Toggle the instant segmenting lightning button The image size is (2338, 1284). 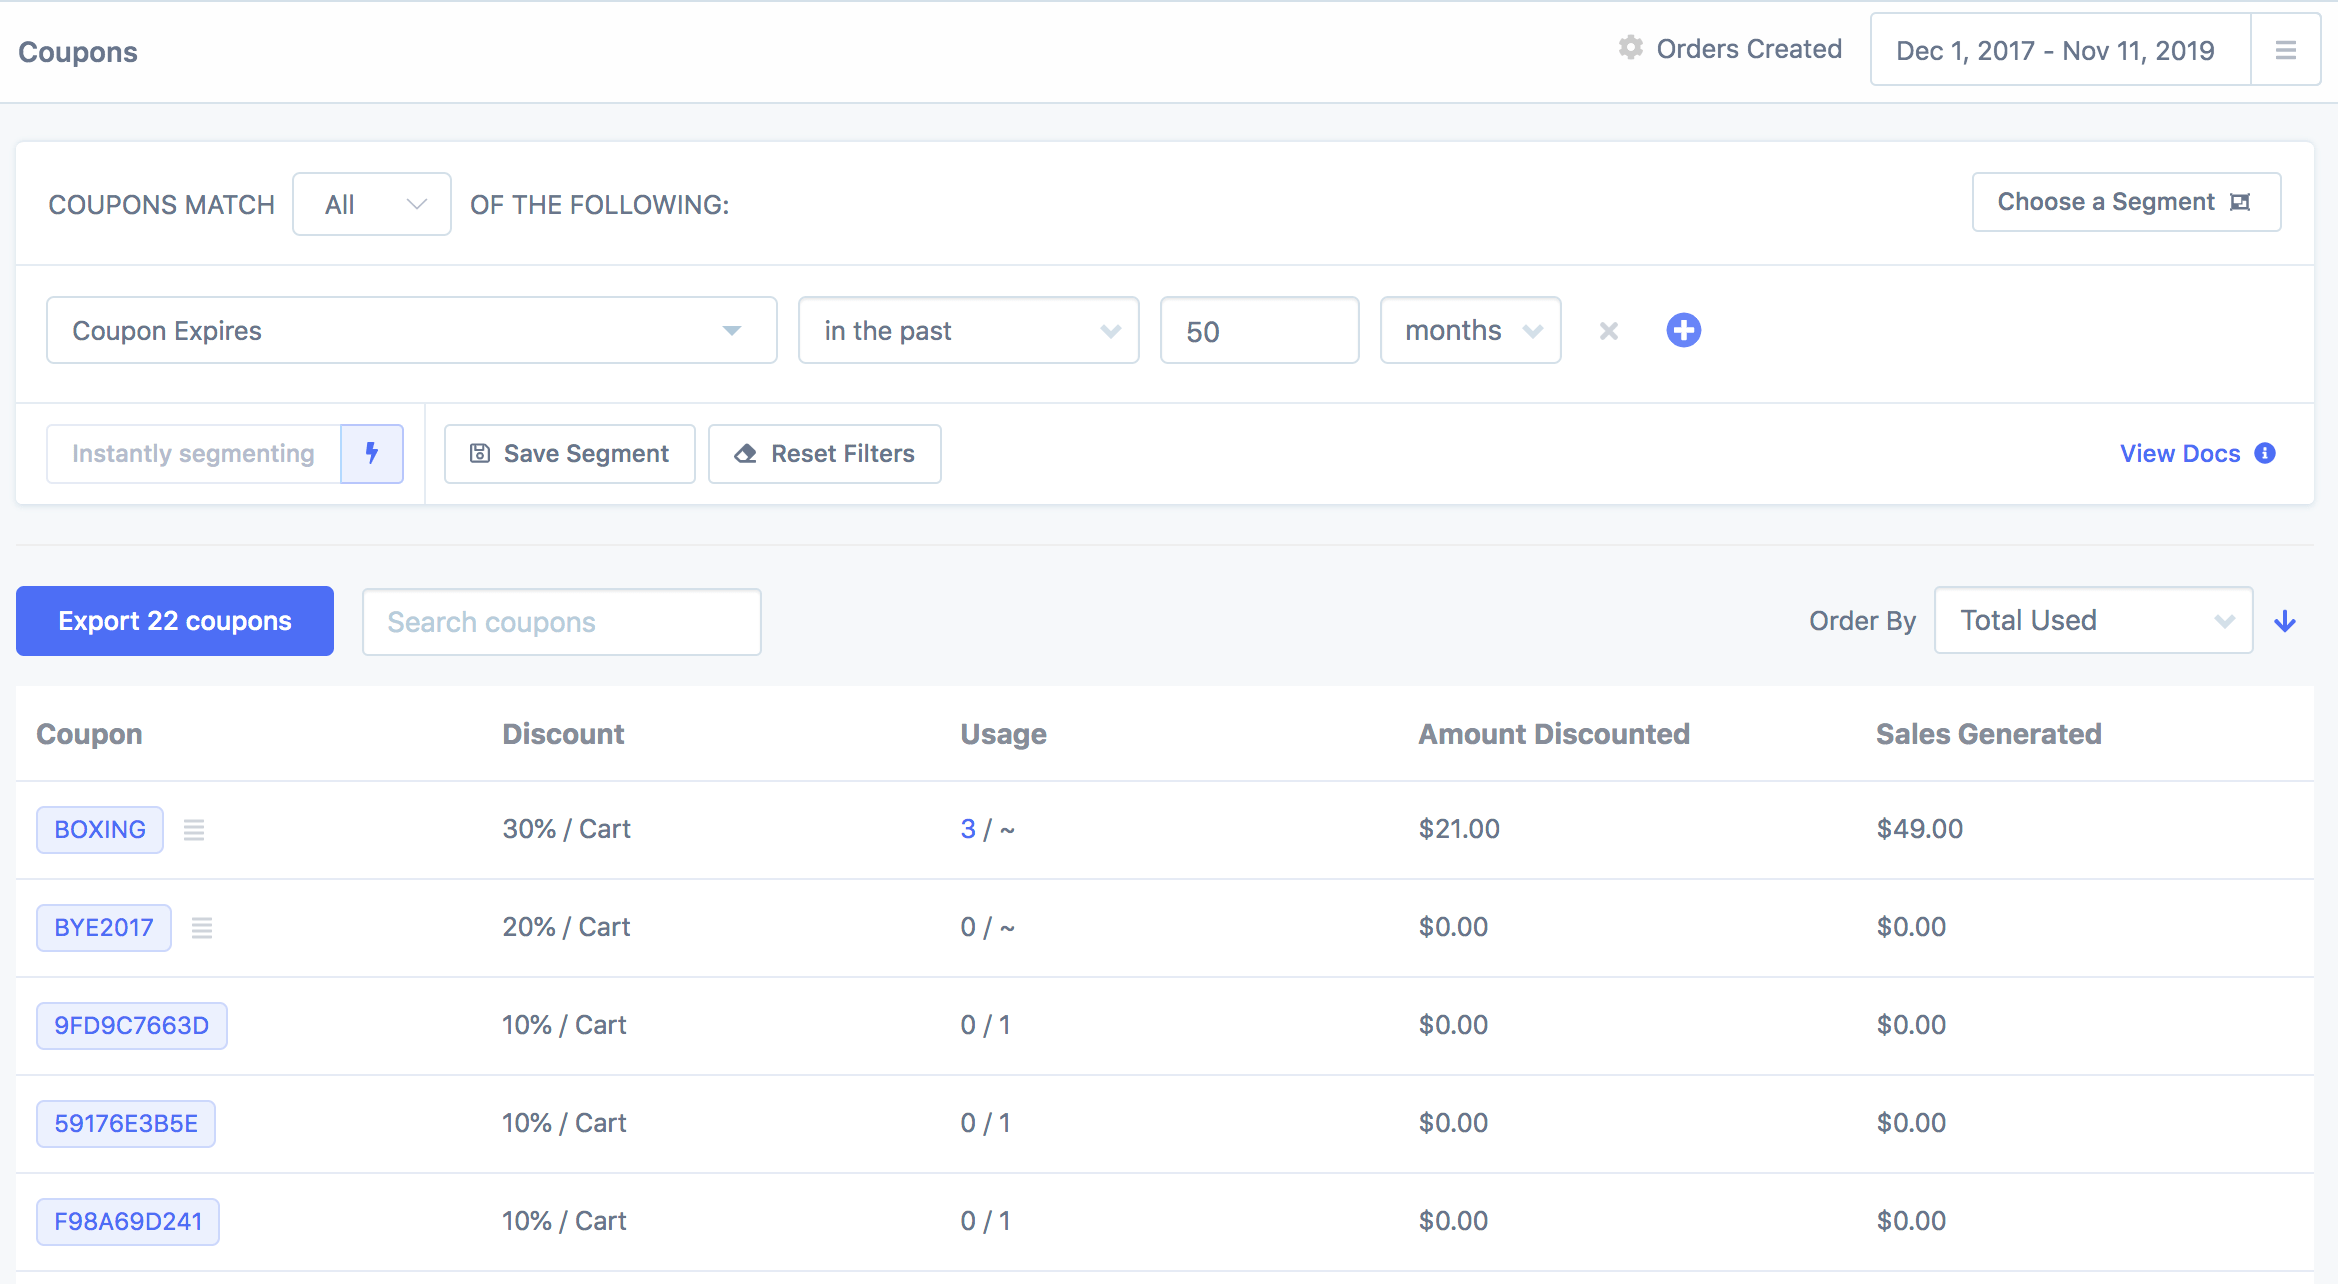pyautogui.click(x=372, y=454)
